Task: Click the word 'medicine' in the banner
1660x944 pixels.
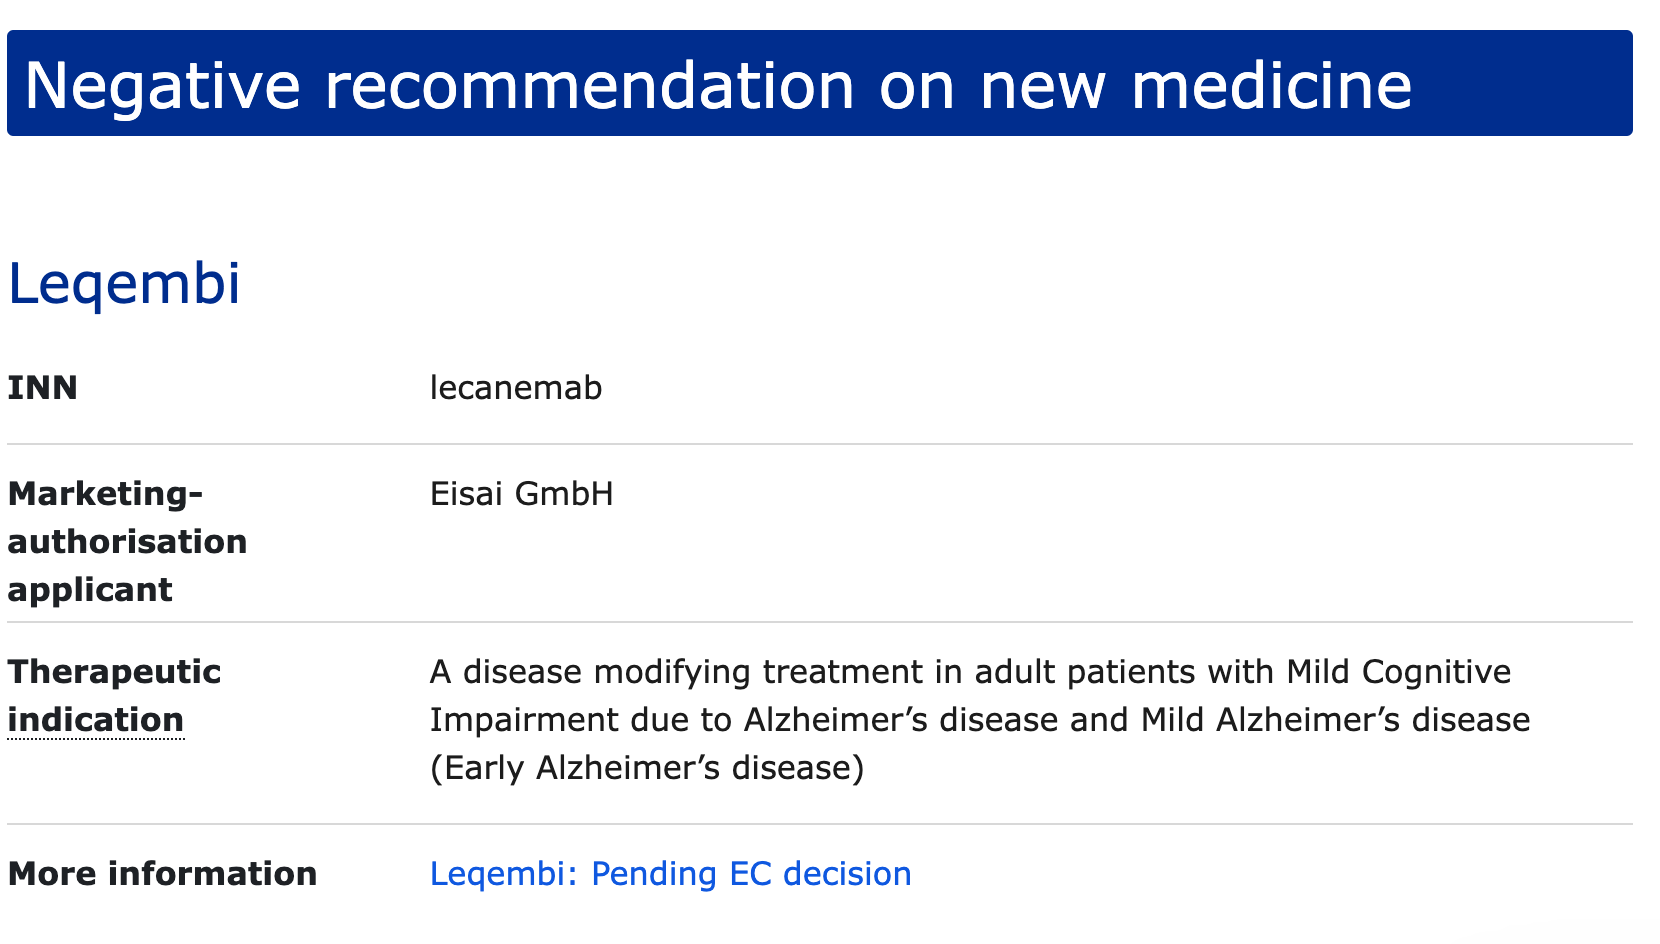Action: tap(1271, 84)
